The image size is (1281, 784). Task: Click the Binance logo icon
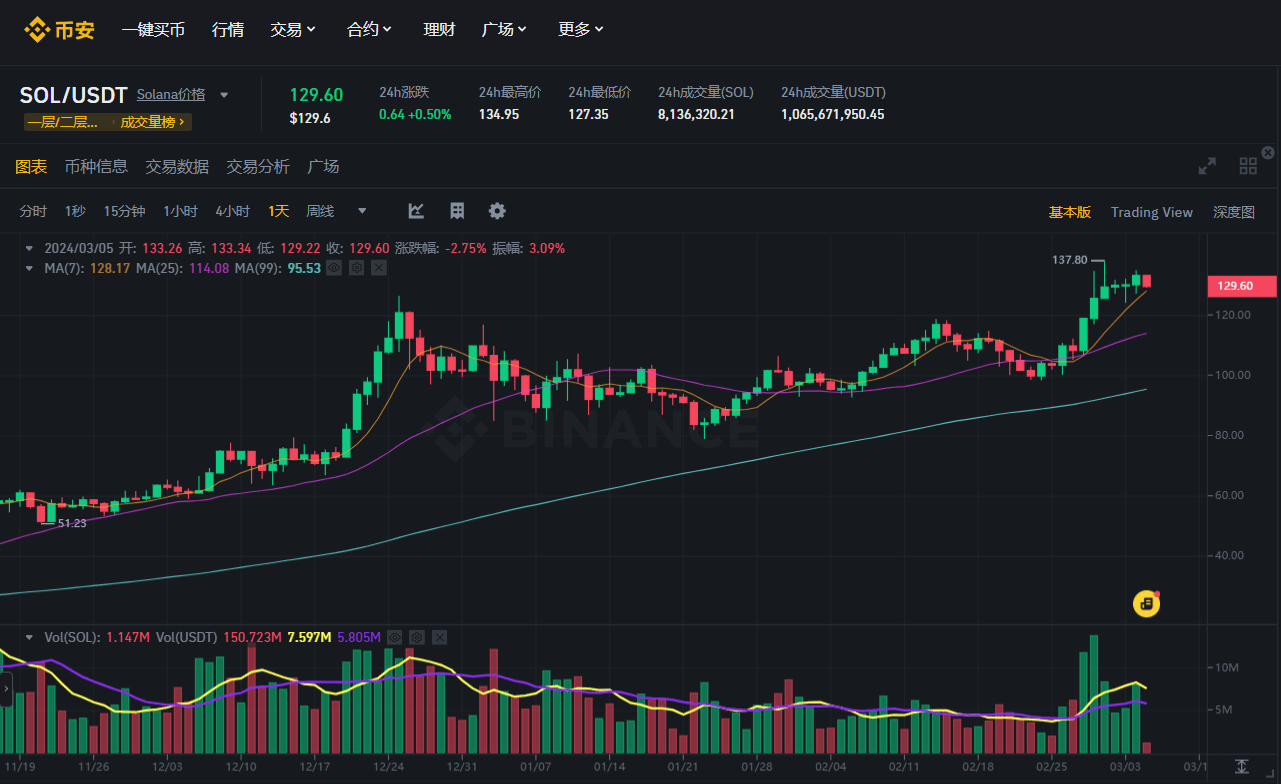37,30
